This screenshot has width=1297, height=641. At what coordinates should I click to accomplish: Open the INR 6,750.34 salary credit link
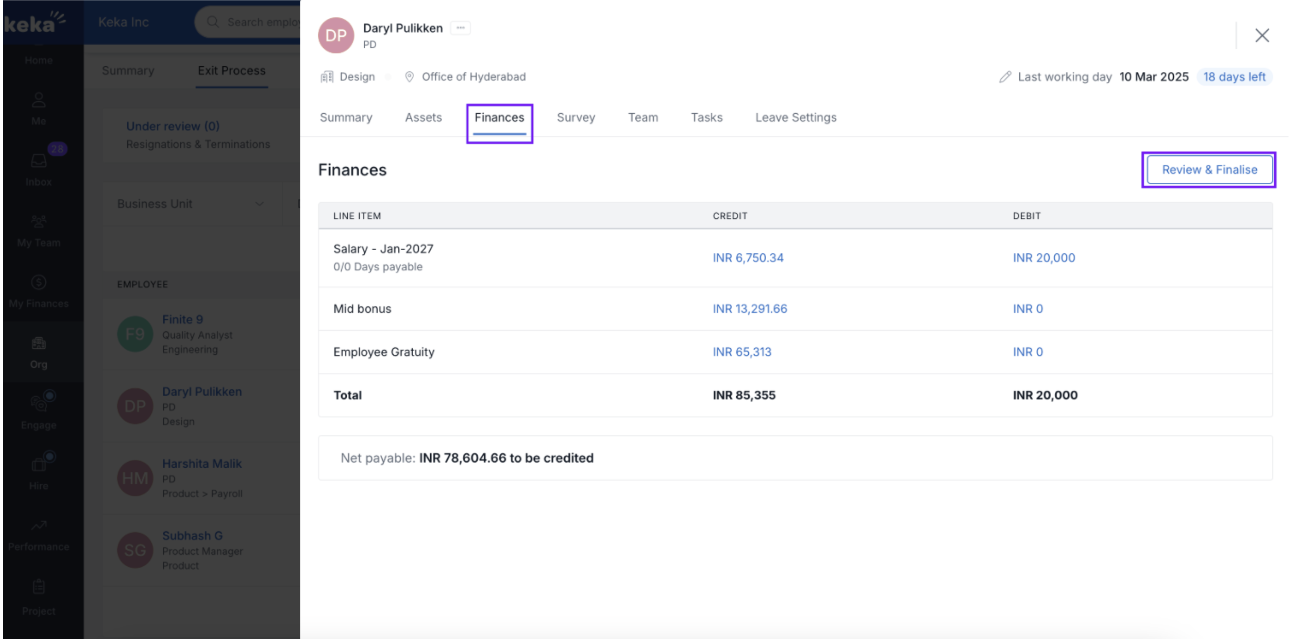click(748, 258)
